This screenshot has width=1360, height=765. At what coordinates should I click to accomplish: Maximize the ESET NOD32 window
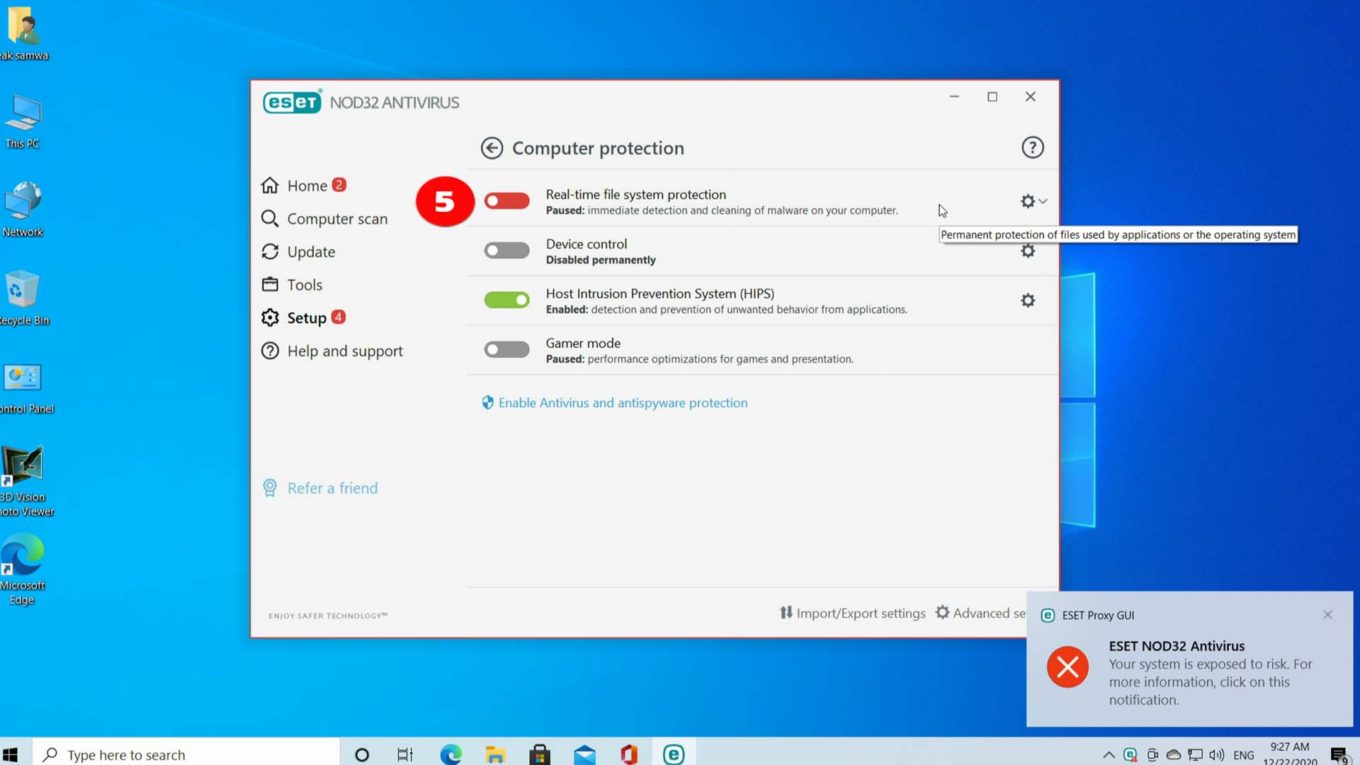tap(992, 97)
